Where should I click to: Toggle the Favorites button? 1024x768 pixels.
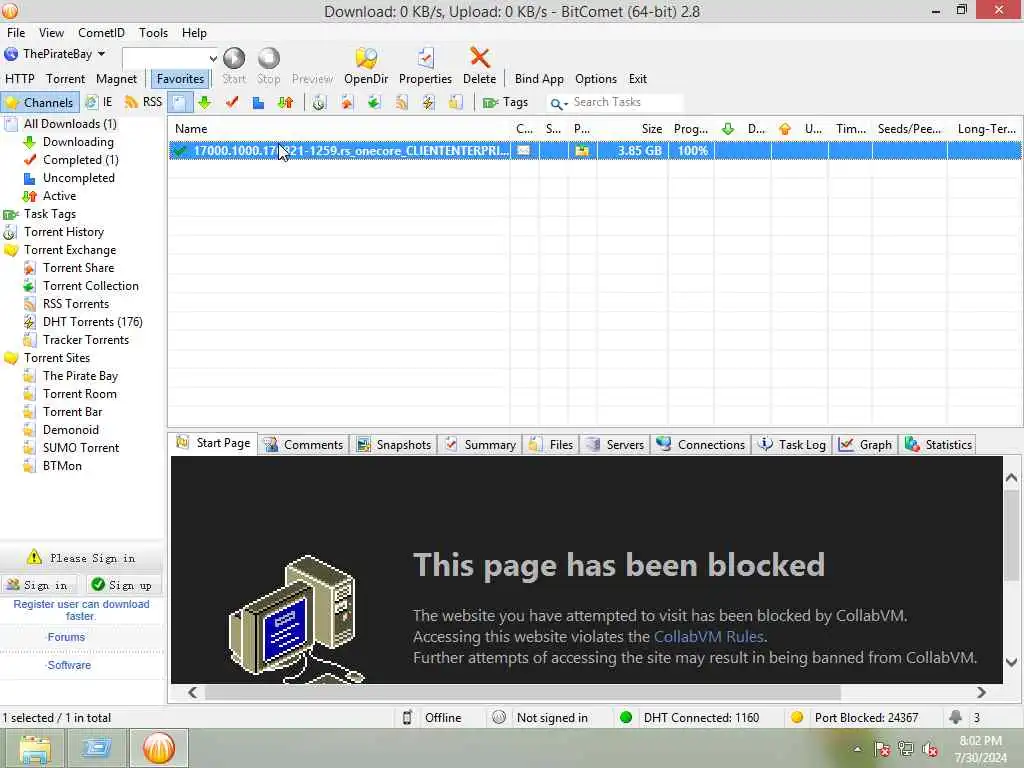180,78
